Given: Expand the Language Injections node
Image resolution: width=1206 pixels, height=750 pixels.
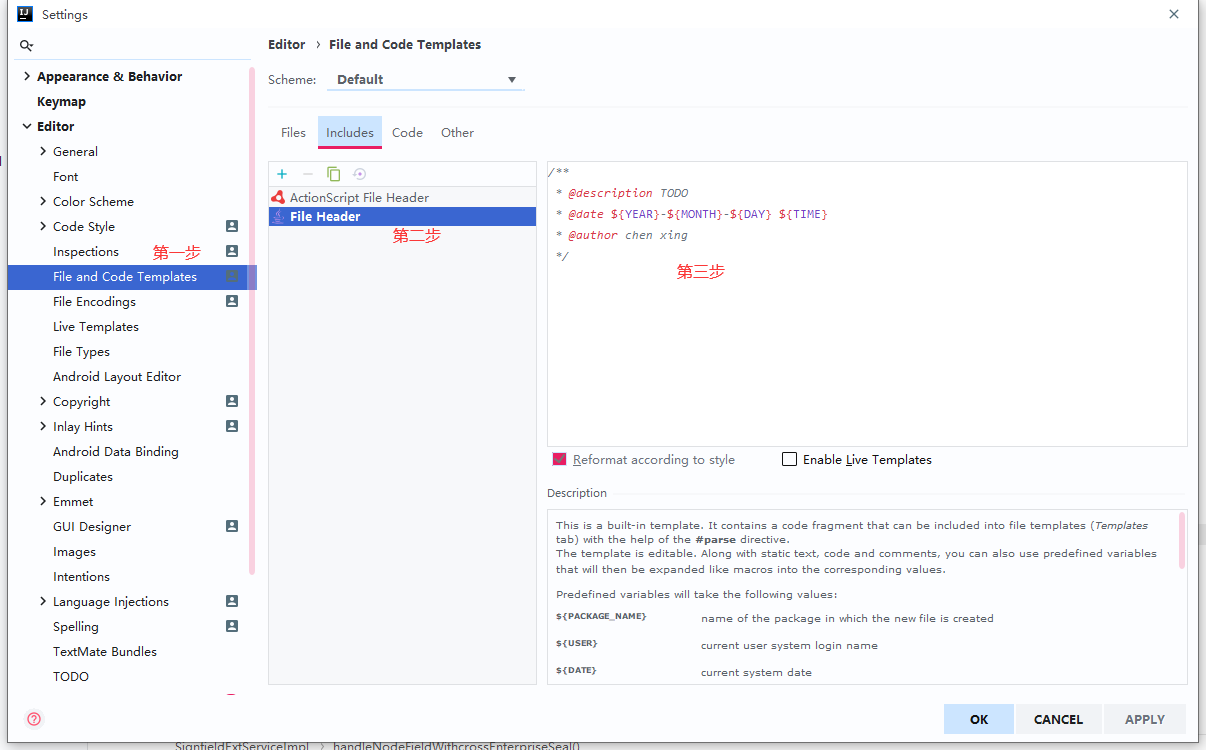Looking at the screenshot, I should [43, 601].
